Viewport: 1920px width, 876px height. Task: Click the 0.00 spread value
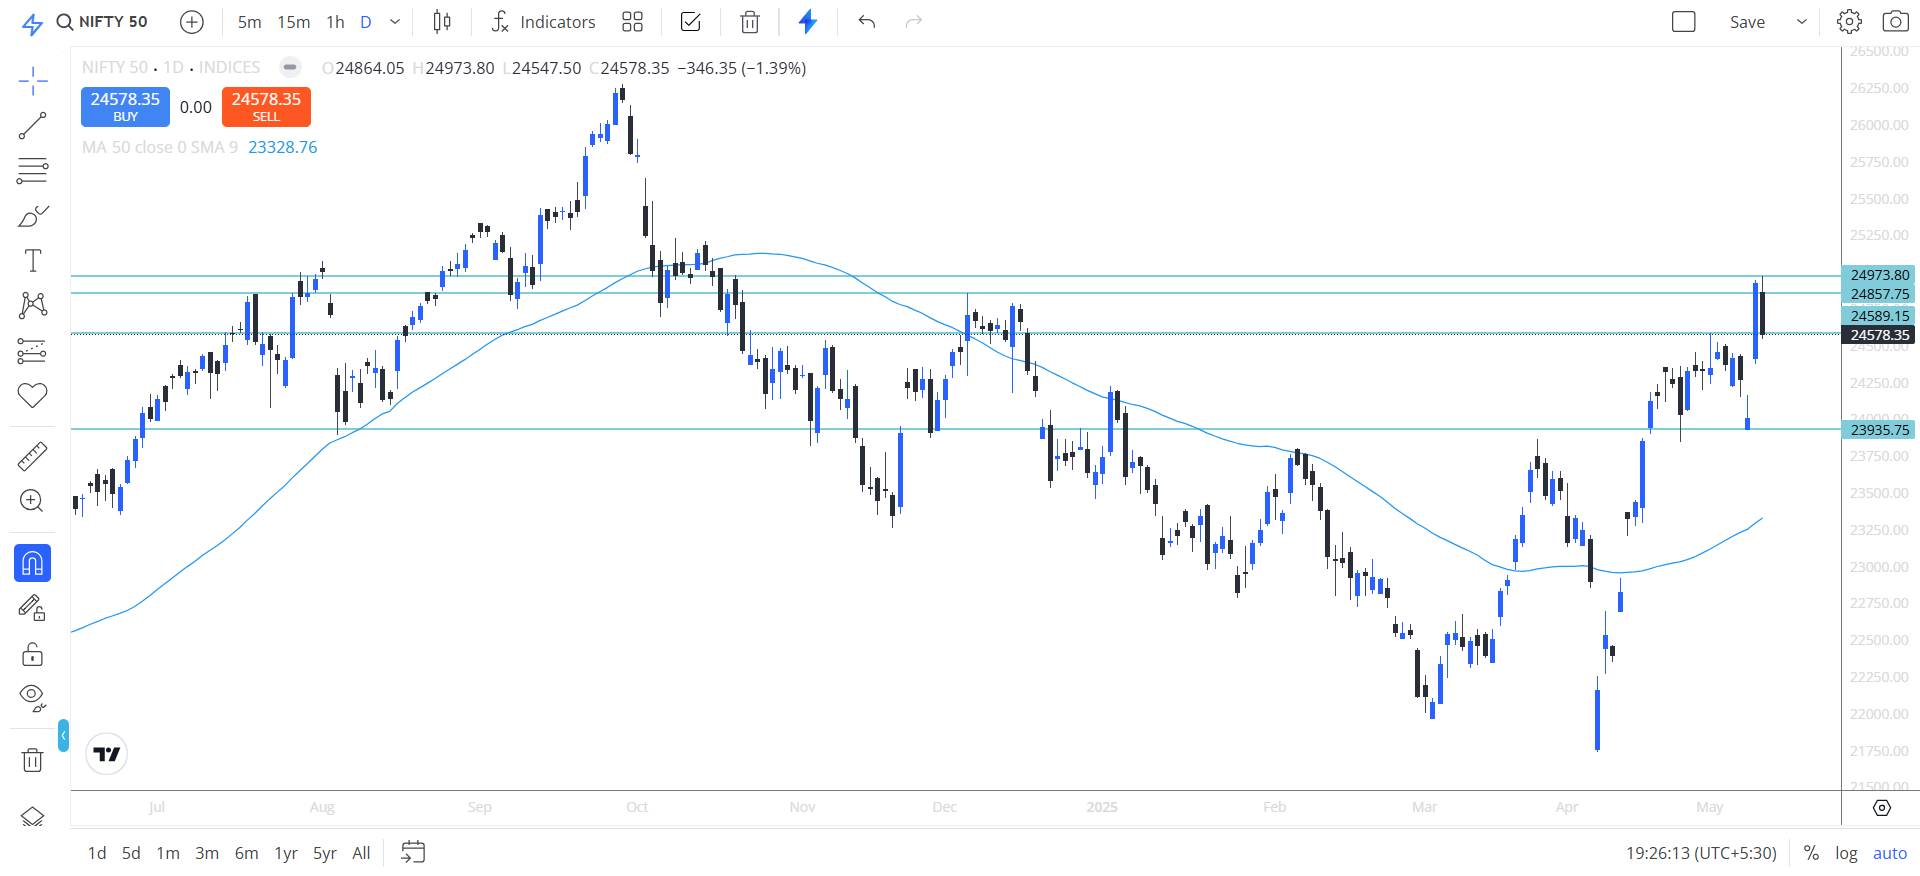[x=196, y=107]
